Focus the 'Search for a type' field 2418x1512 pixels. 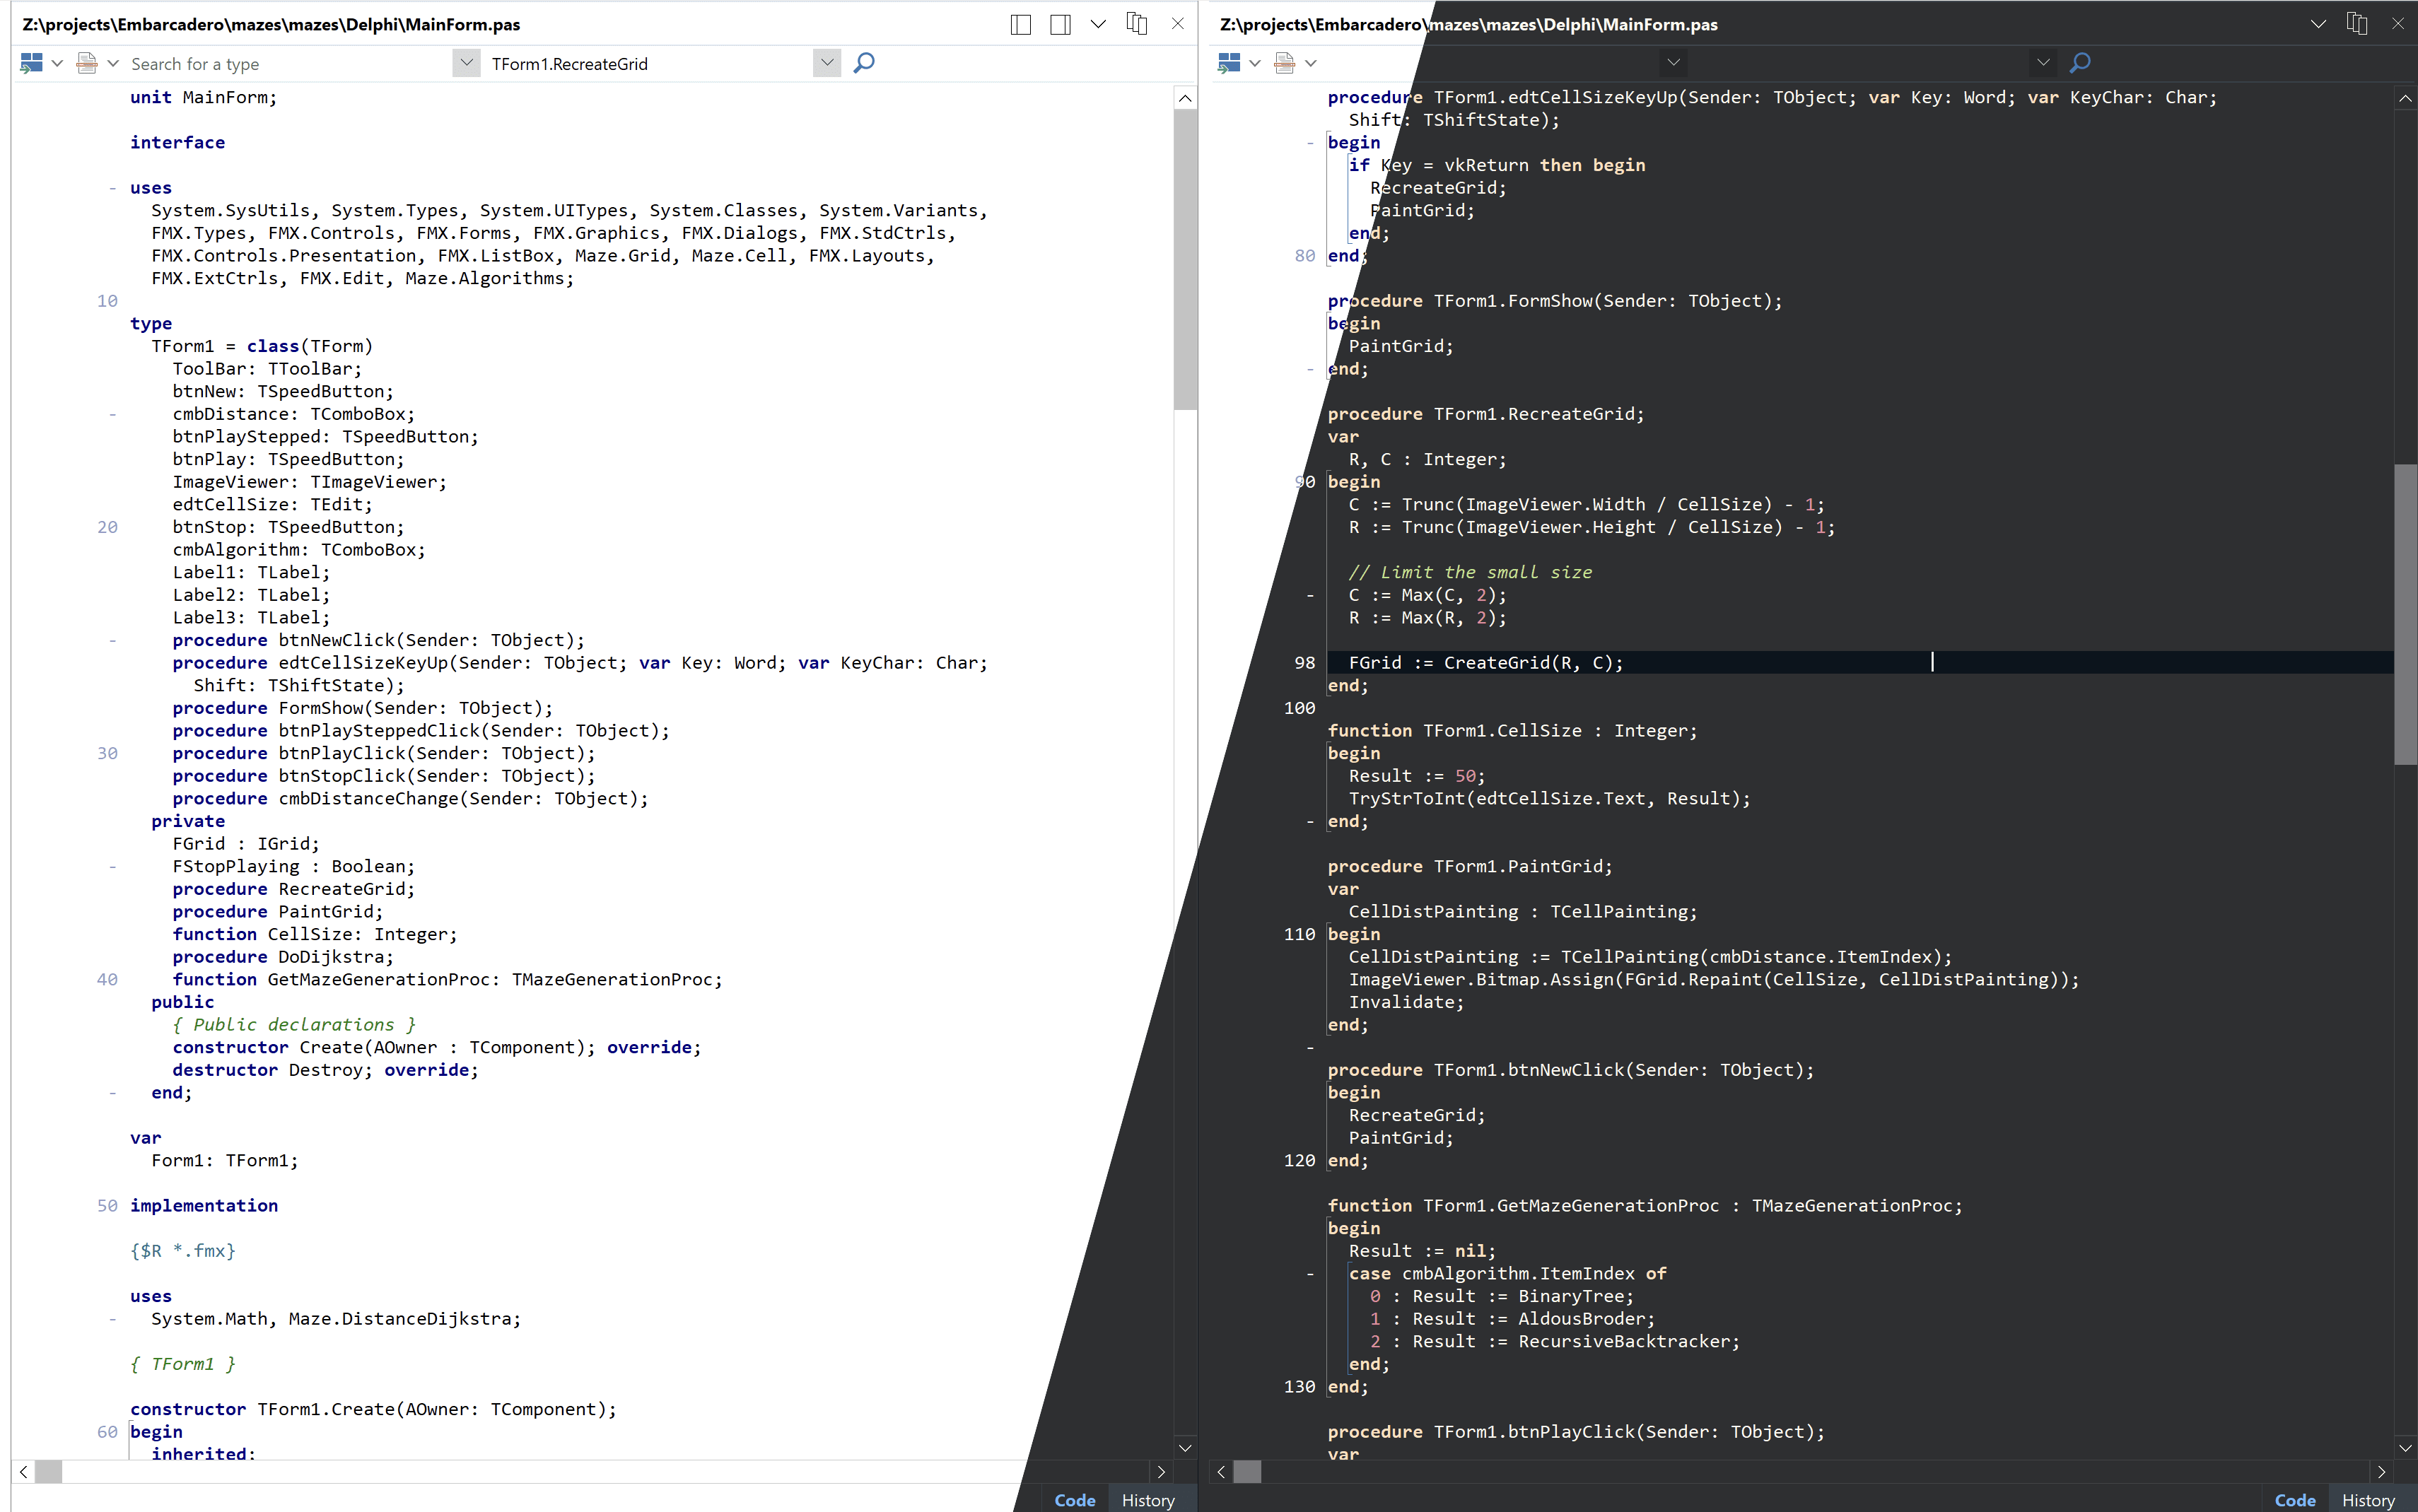pos(290,64)
